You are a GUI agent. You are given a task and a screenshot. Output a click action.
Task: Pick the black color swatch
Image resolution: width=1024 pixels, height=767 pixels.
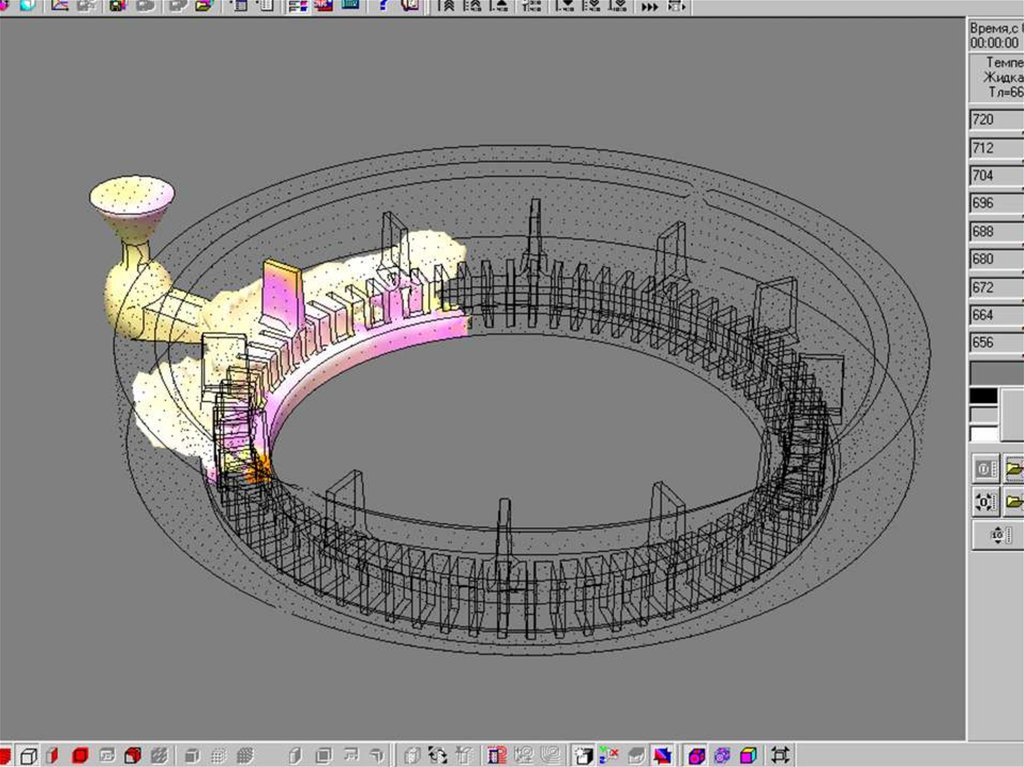click(984, 396)
